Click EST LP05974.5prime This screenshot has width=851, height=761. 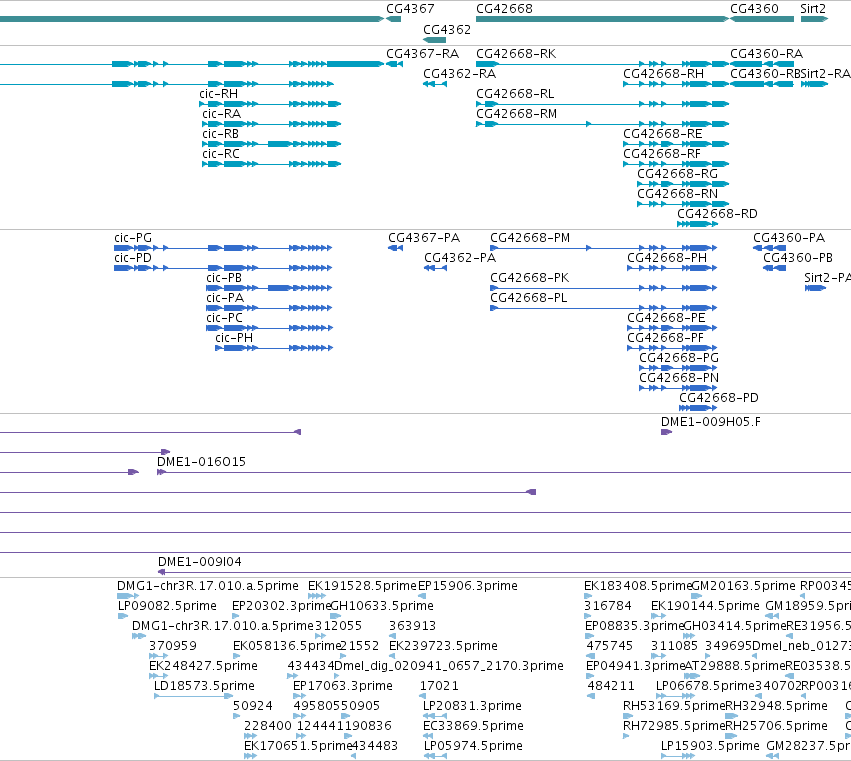pyautogui.click(x=473, y=746)
